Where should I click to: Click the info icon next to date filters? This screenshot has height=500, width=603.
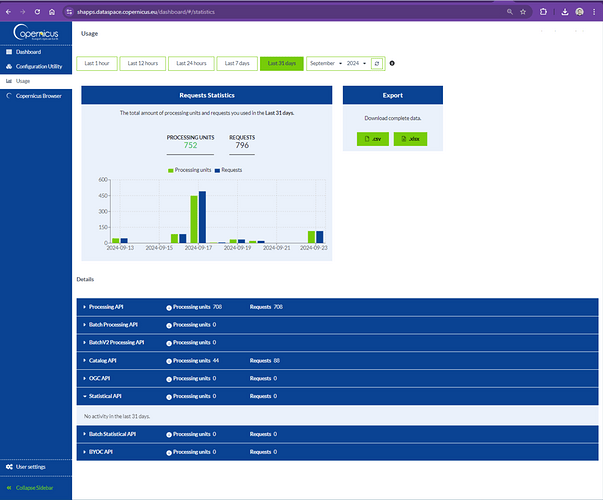tap(392, 63)
